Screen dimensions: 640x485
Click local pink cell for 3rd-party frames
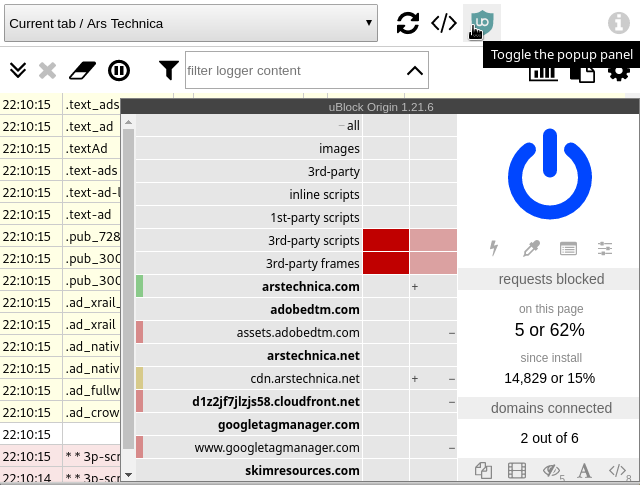(x=433, y=263)
